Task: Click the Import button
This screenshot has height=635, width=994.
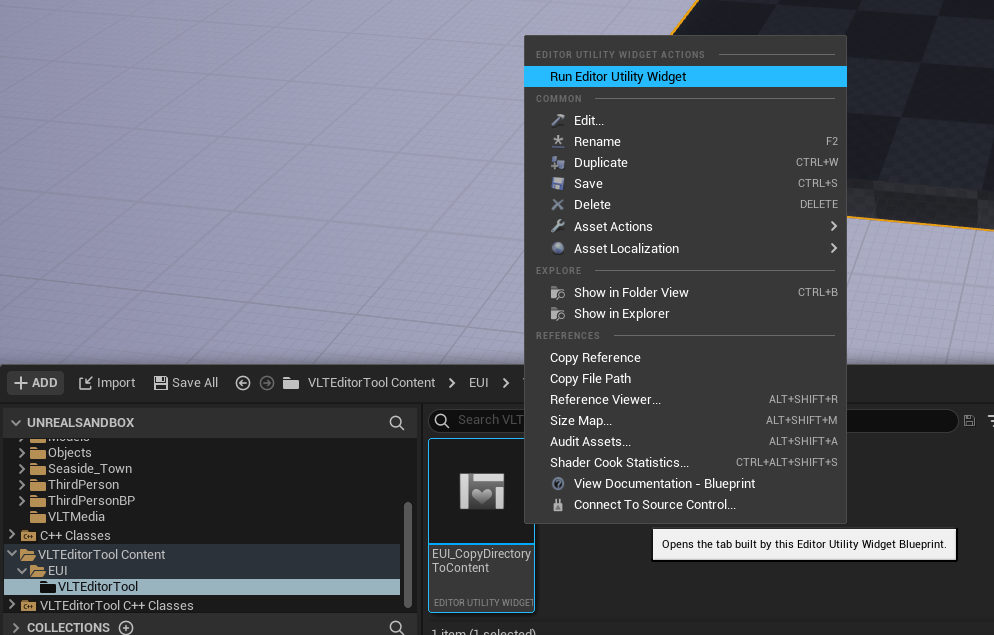Action: pos(106,383)
